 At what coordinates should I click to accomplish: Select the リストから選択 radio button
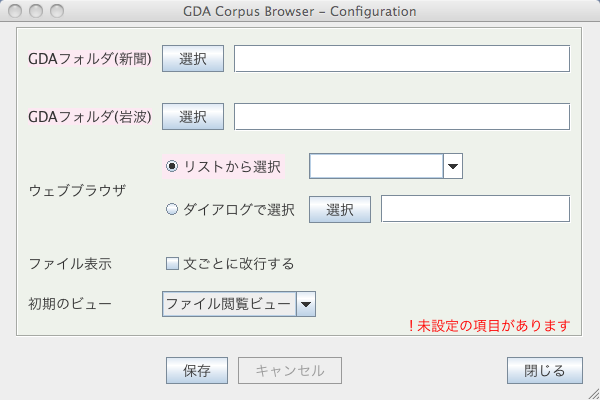[x=172, y=167]
